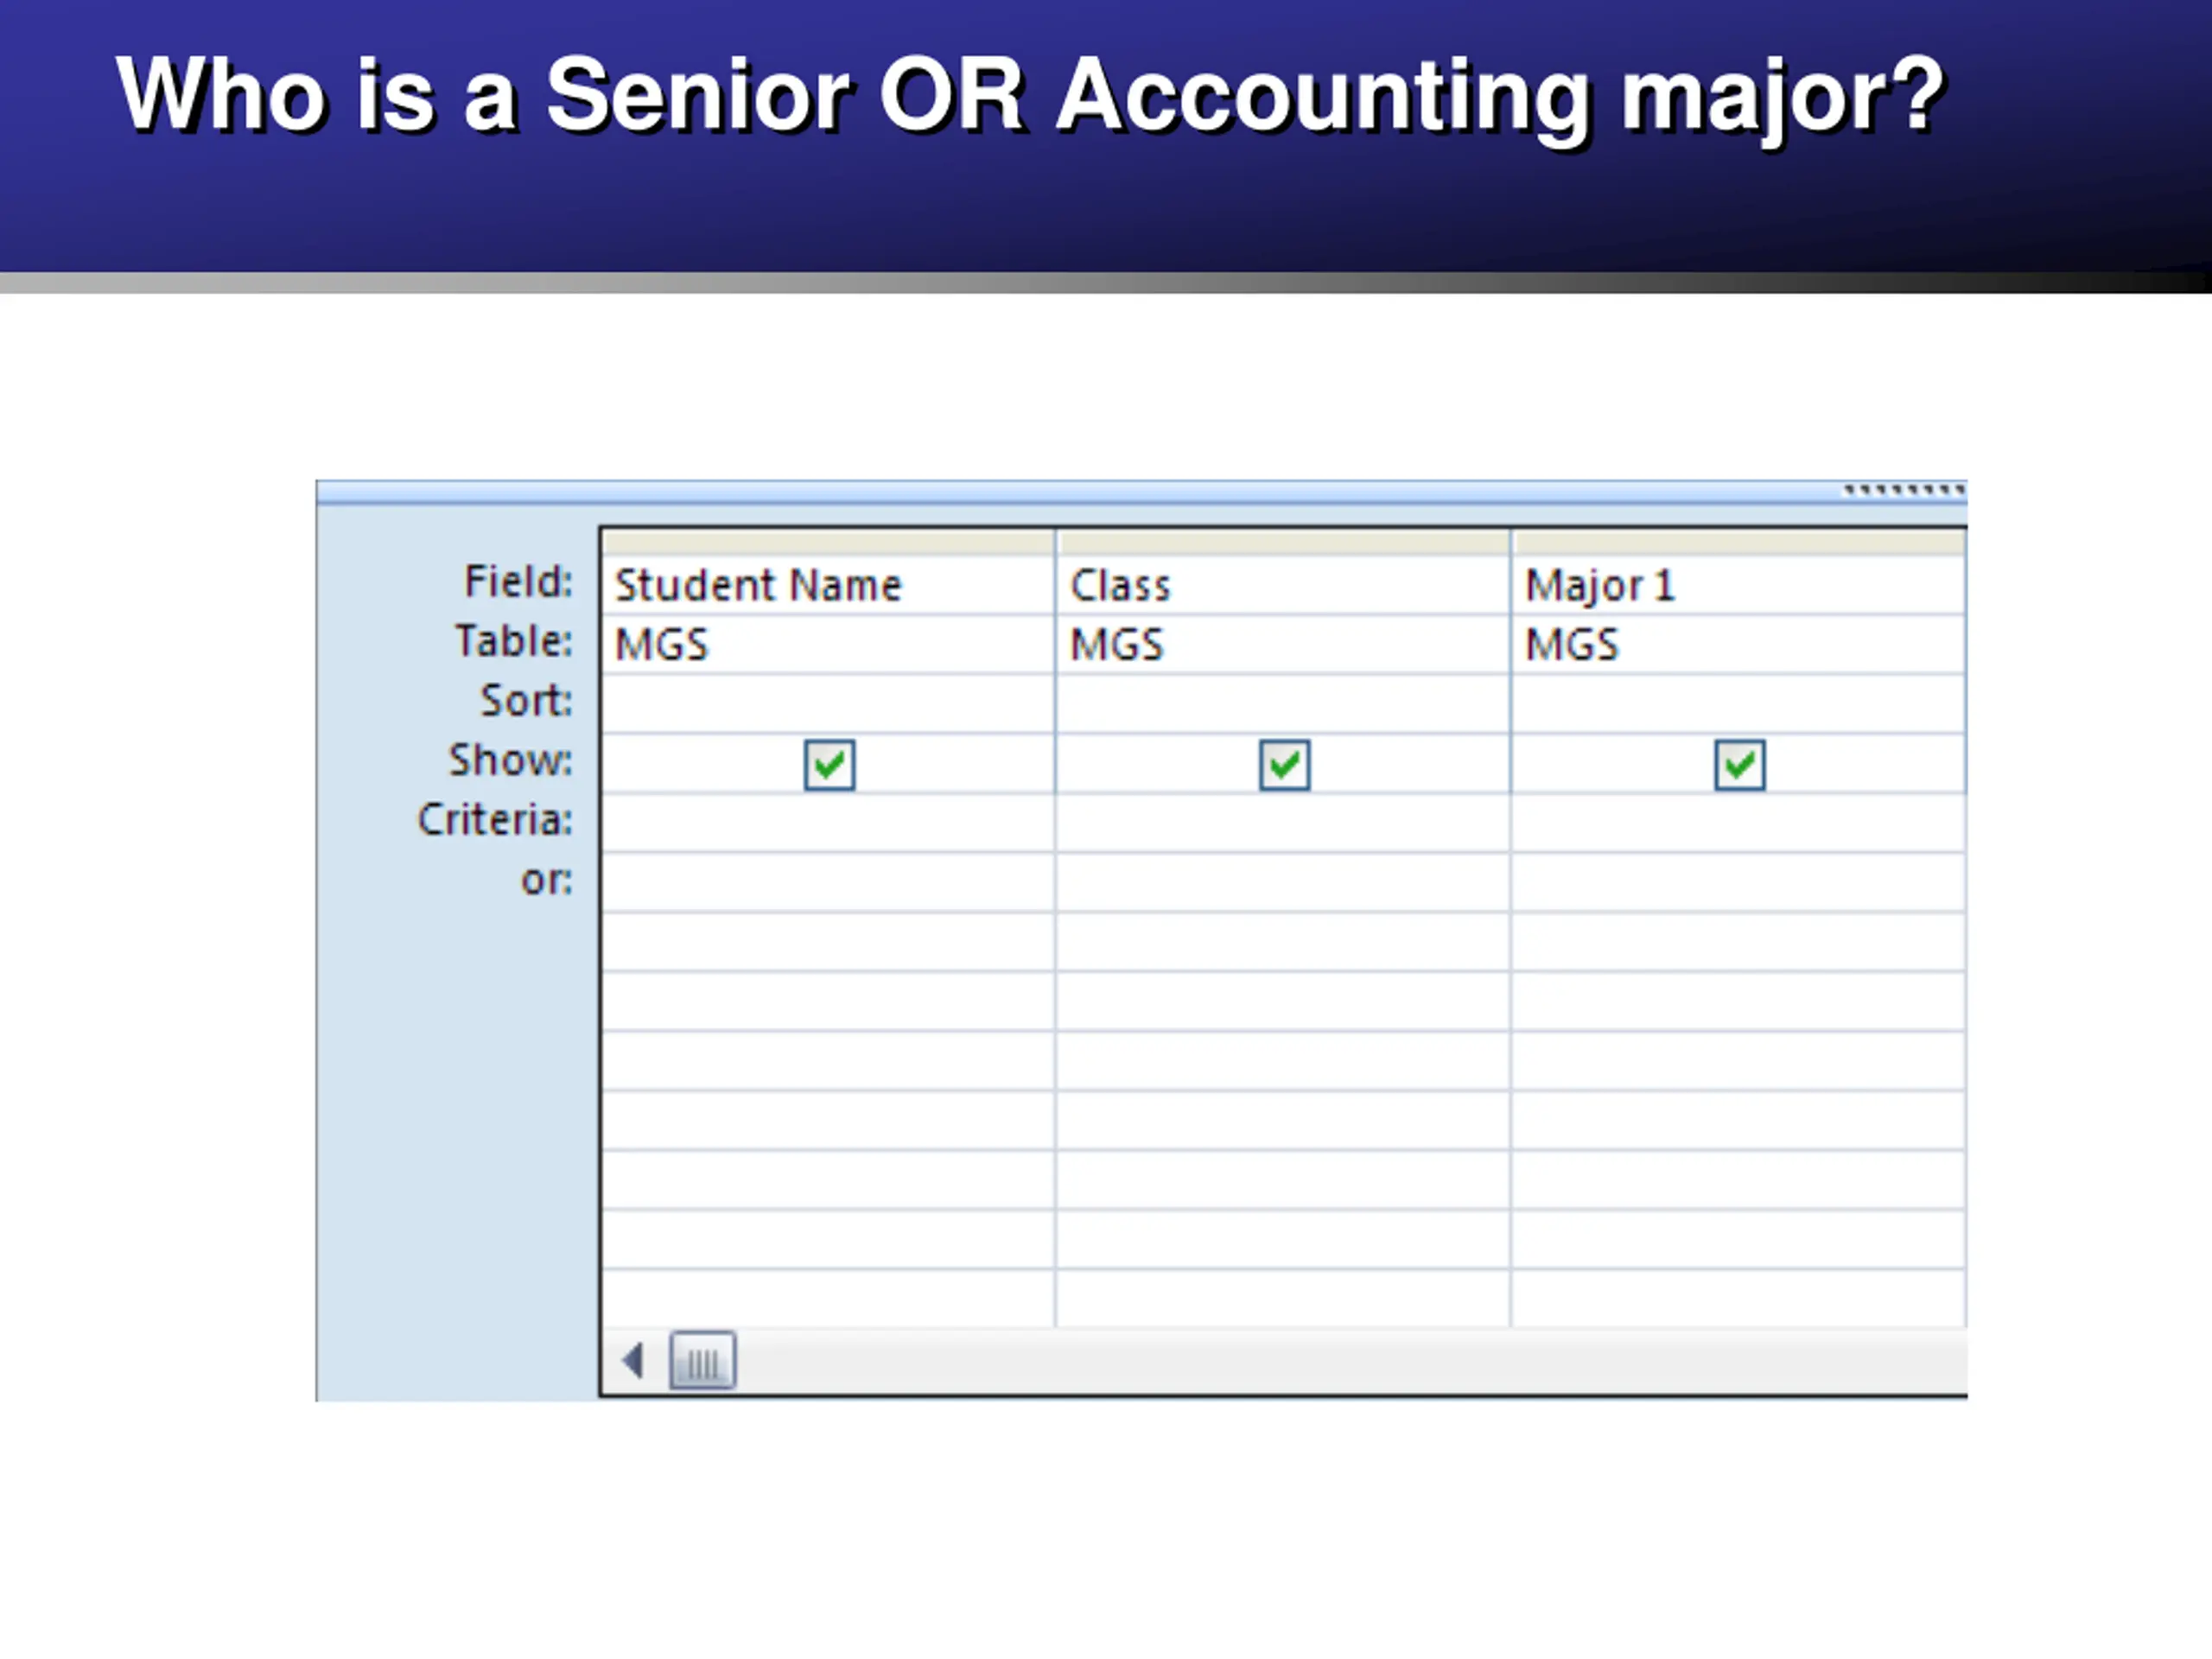Open the Sort cell for Student Name
This screenshot has height=1659, width=2212.
828,704
